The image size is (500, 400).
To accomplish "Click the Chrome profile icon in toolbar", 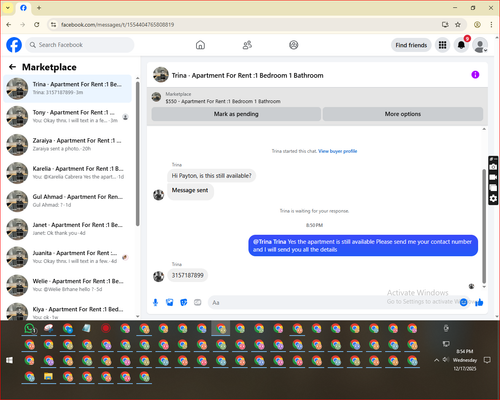I will (x=477, y=24).
